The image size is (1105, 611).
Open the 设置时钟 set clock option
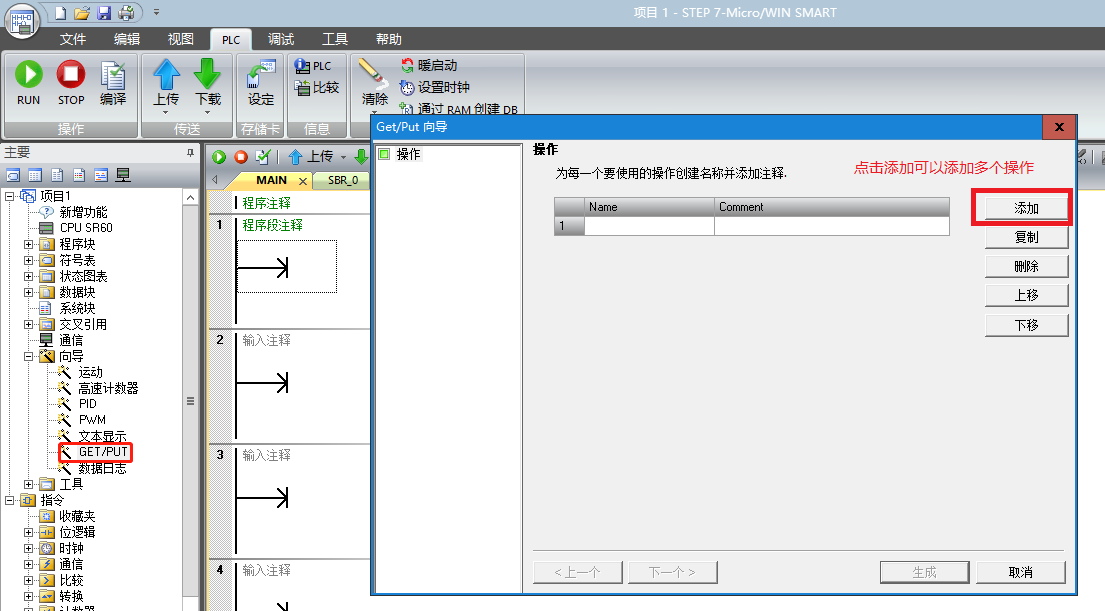point(436,87)
